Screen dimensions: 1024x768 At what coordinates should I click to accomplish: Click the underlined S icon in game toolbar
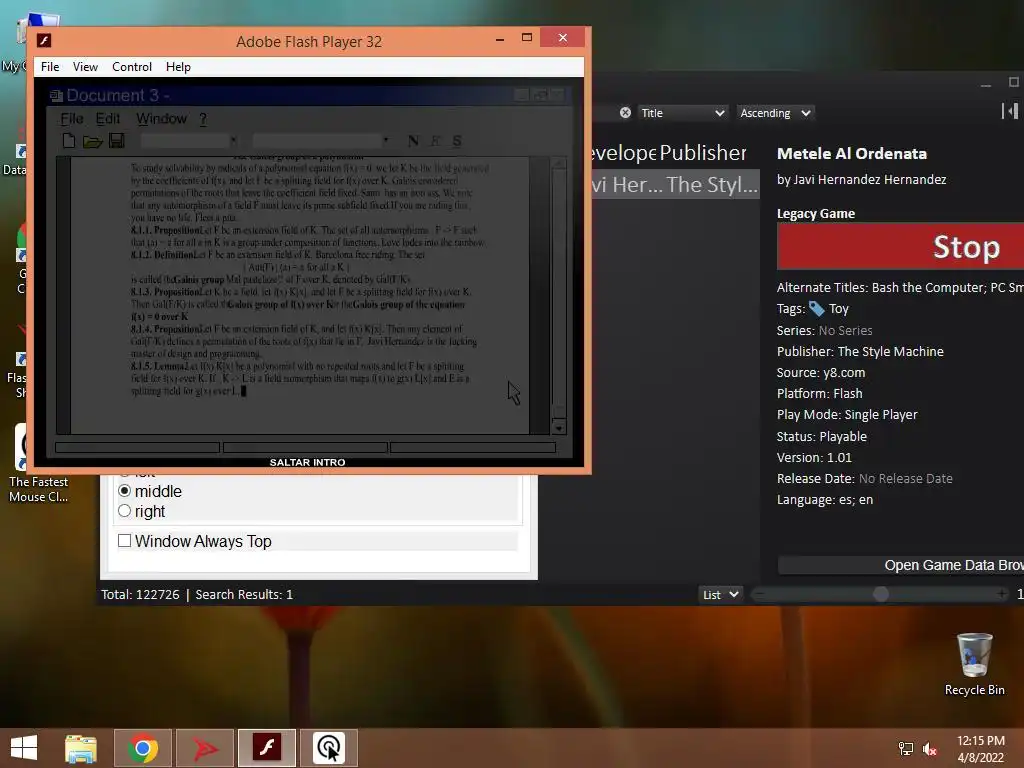tap(456, 140)
